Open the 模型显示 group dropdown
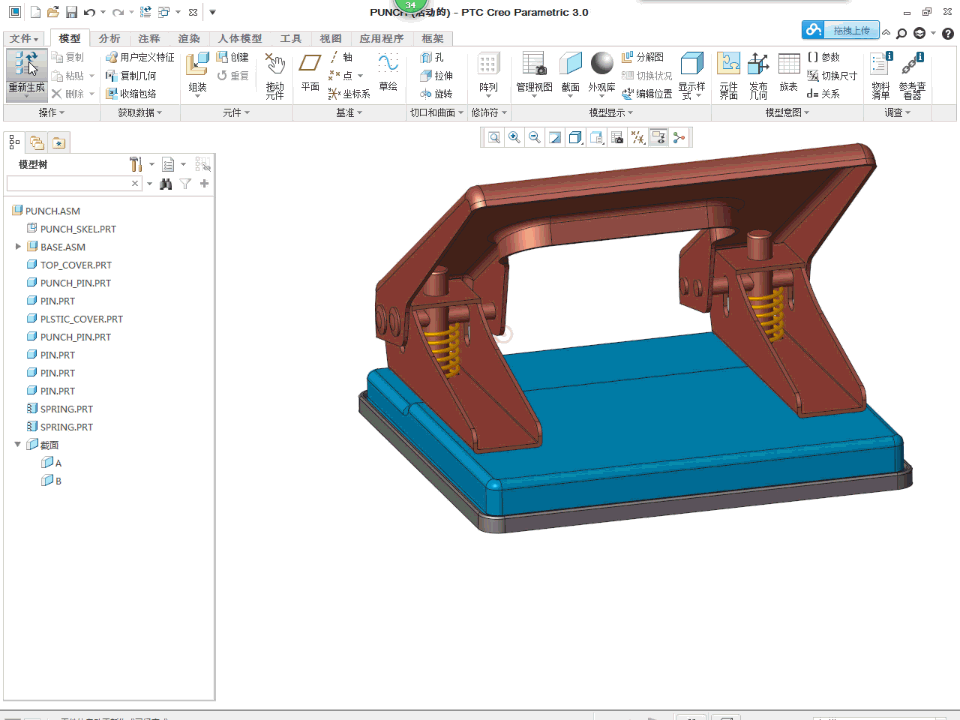 (614, 113)
